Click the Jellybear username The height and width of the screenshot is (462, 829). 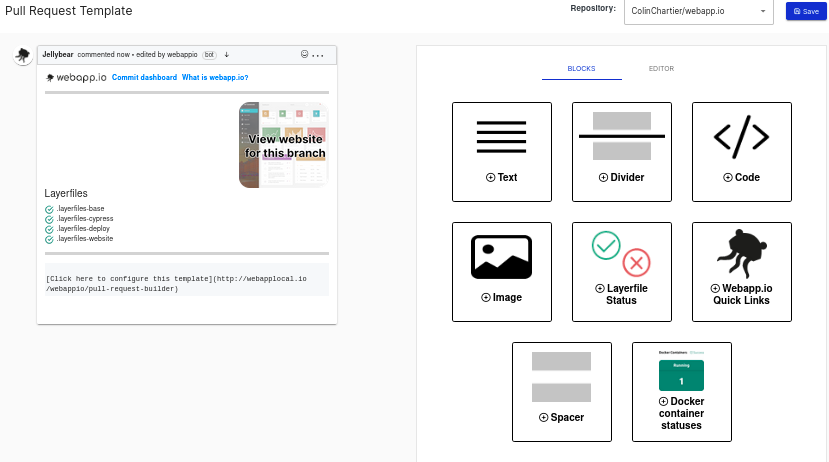pyautogui.click(x=58, y=54)
